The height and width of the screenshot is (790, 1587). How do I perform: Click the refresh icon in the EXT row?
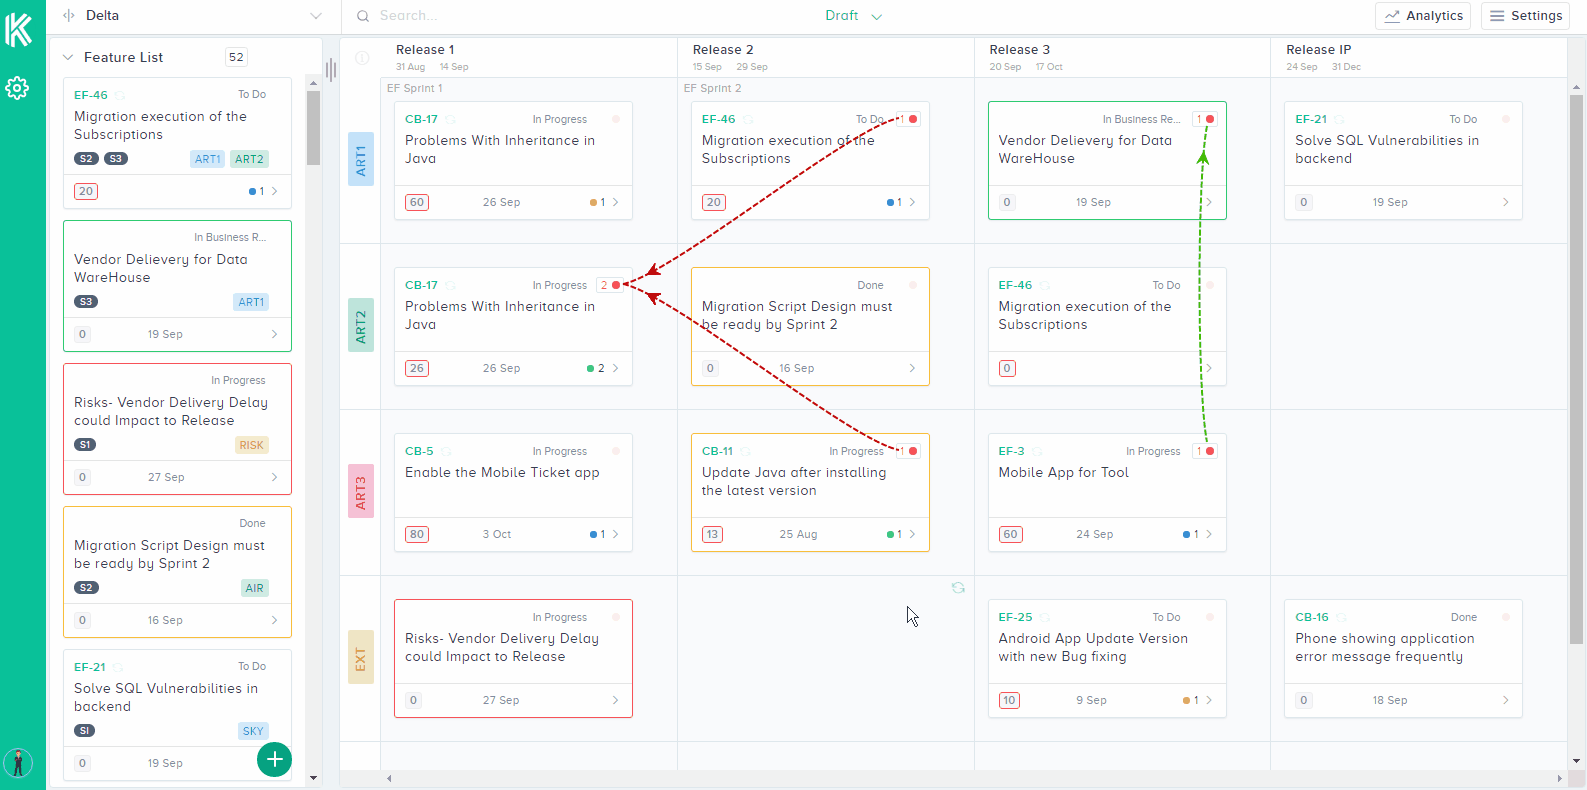coord(958,588)
